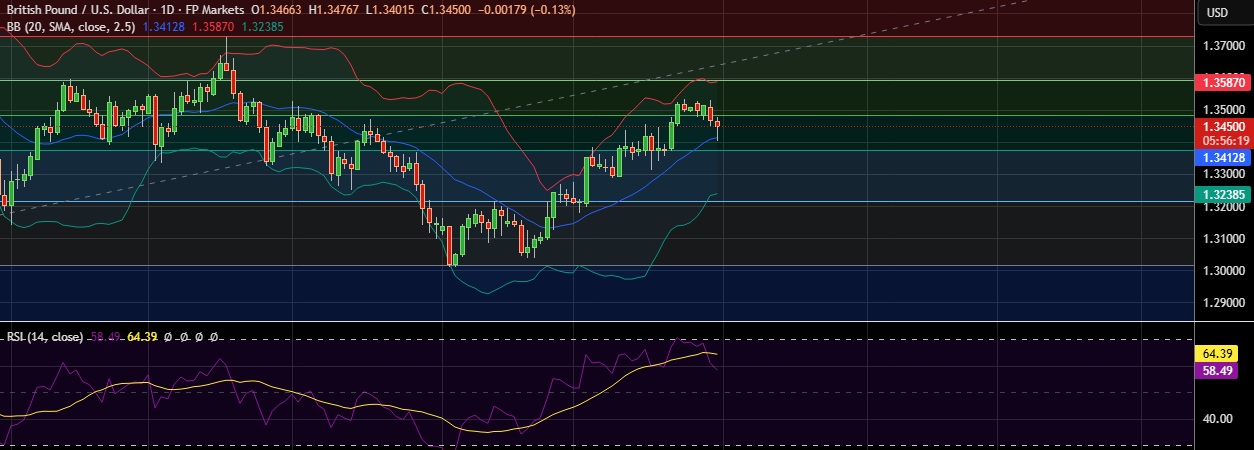Click the red 1.35870 value in BB legend
This screenshot has width=1254, height=450.
[x=213, y=27]
